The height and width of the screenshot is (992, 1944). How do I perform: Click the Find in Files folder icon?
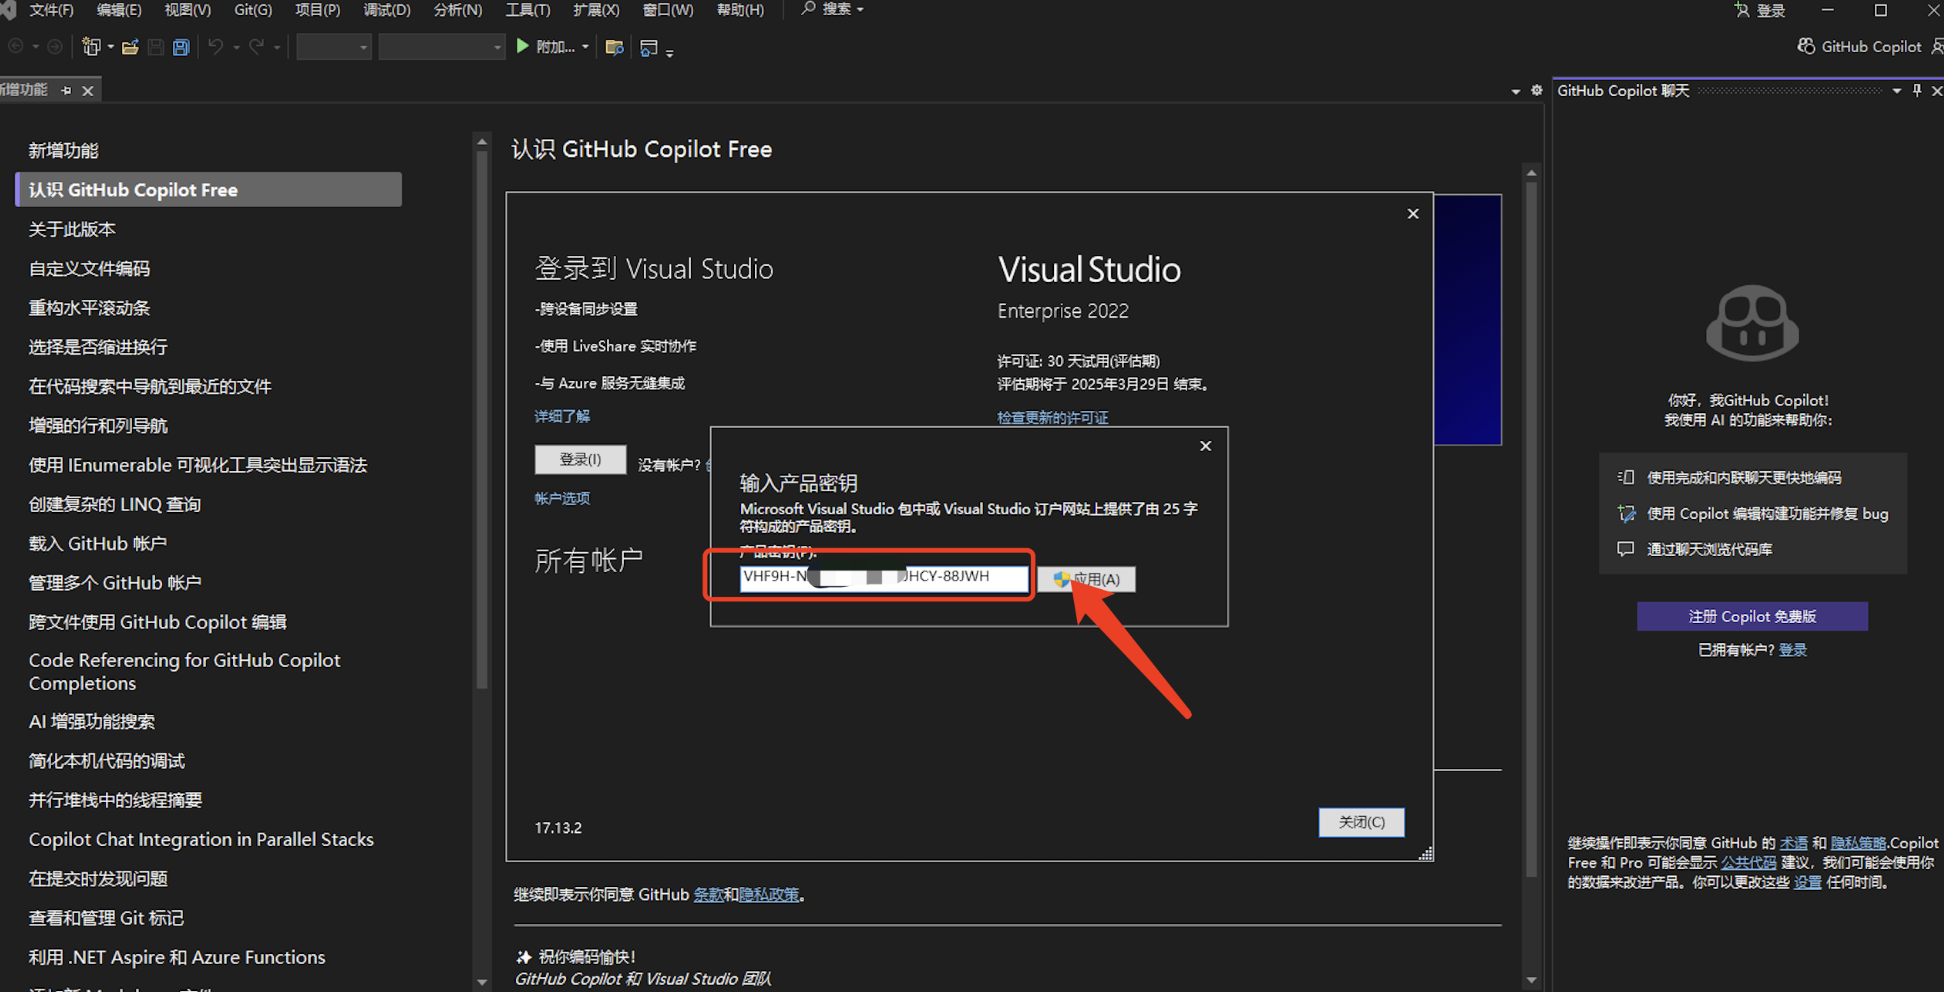(x=615, y=47)
